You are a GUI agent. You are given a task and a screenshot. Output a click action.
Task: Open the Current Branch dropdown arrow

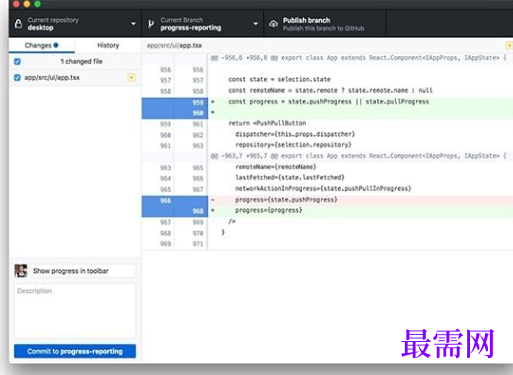[256, 24]
